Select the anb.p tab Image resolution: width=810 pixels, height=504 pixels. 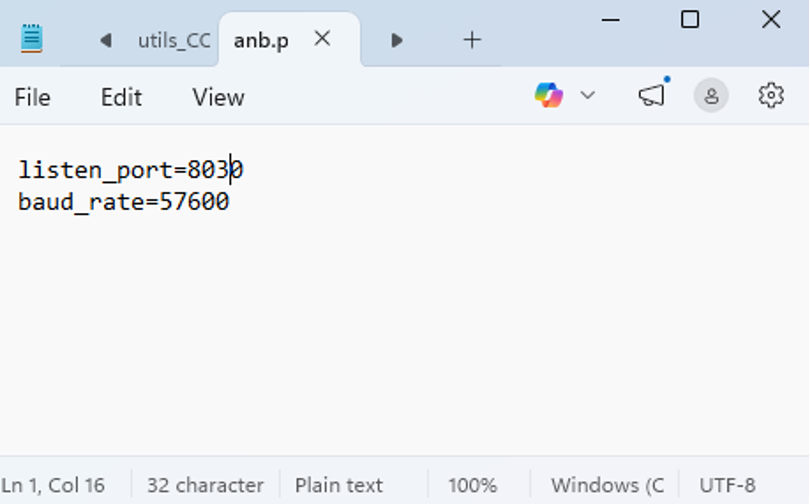[262, 41]
